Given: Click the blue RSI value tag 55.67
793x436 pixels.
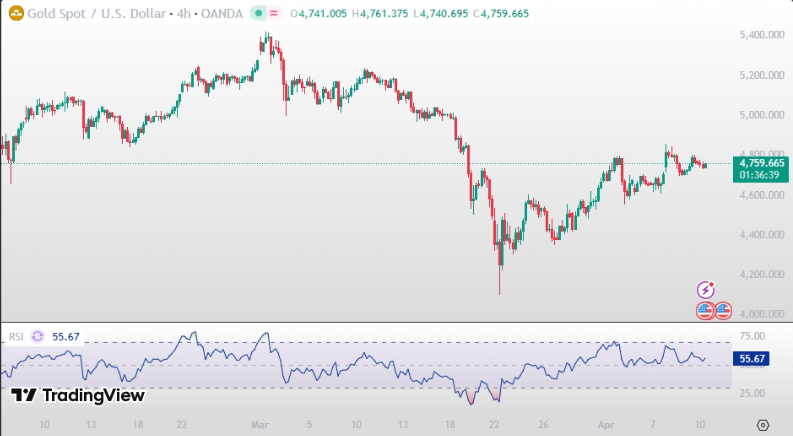Looking at the screenshot, I should pyautogui.click(x=752, y=358).
